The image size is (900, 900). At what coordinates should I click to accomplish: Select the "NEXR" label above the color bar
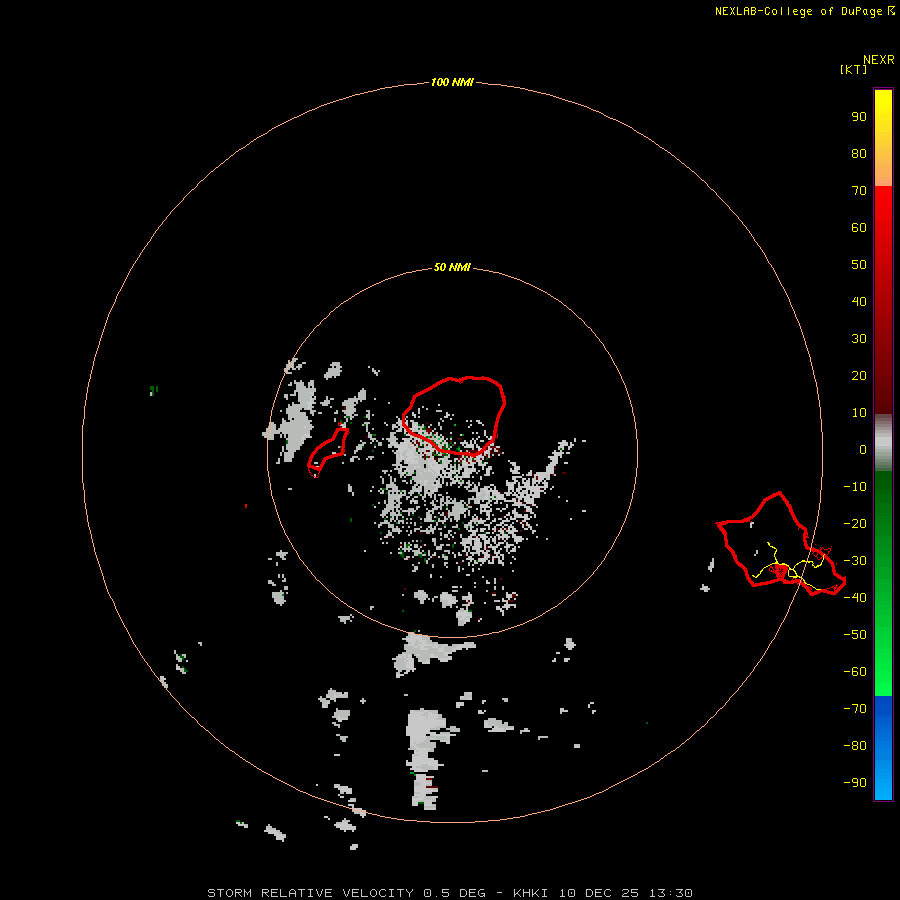[878, 60]
